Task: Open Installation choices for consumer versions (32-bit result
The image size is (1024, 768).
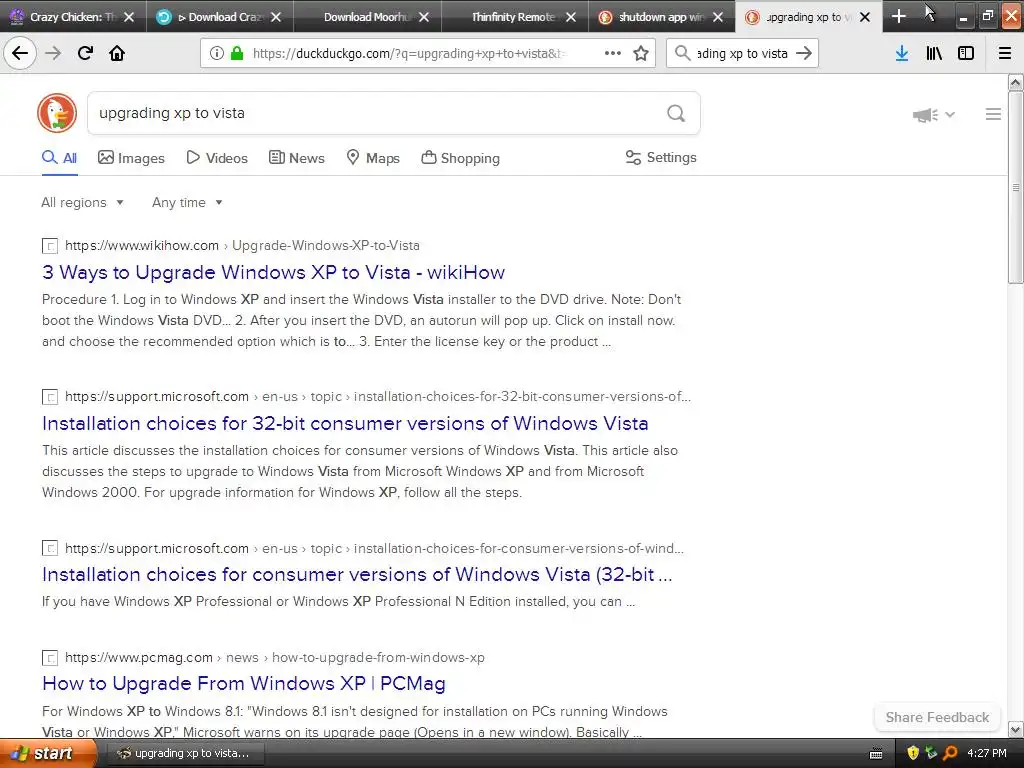Action: coord(357,574)
